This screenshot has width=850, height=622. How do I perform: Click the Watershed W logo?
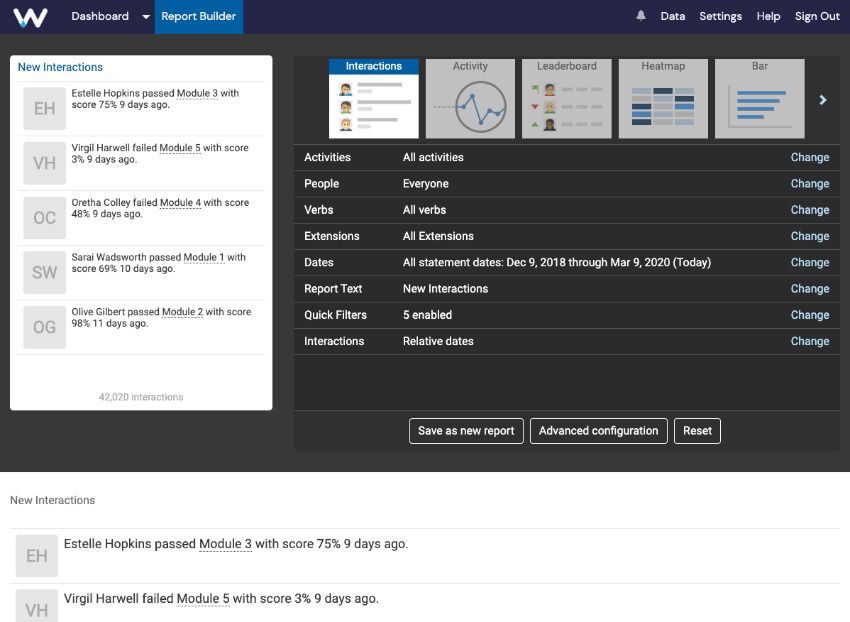[30, 17]
